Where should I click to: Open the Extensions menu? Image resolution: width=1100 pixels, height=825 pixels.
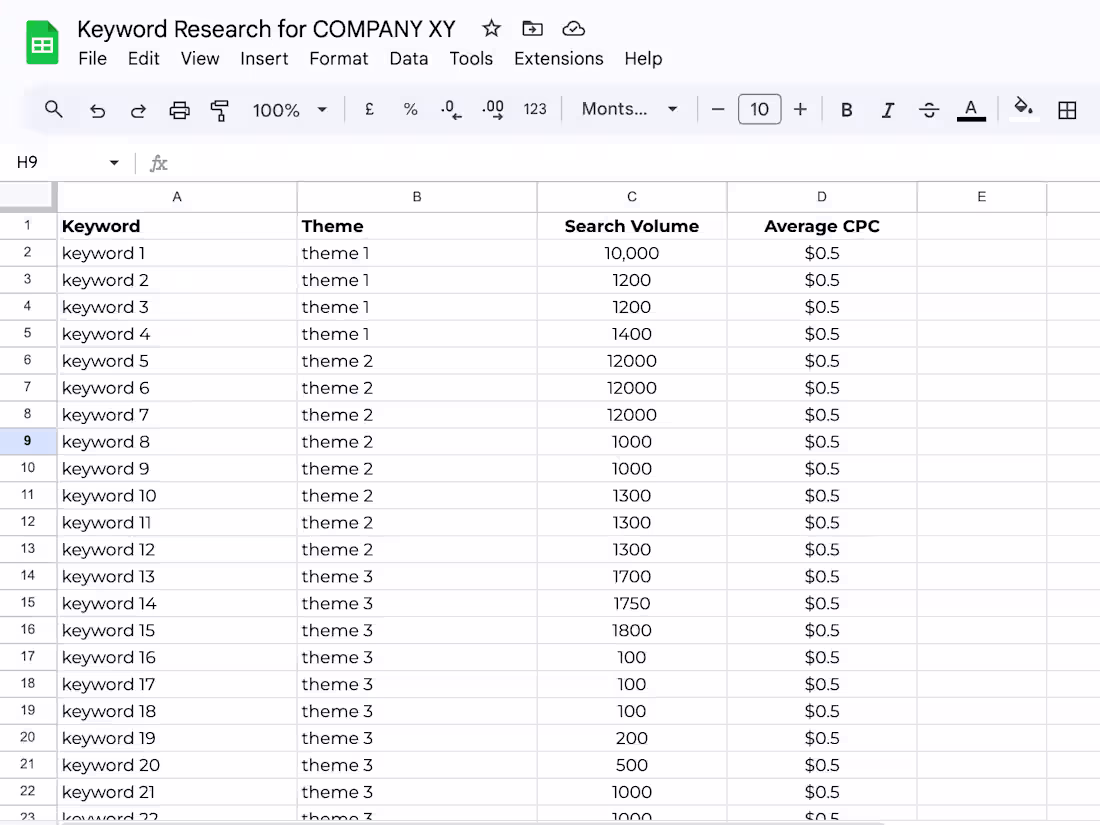click(x=558, y=59)
